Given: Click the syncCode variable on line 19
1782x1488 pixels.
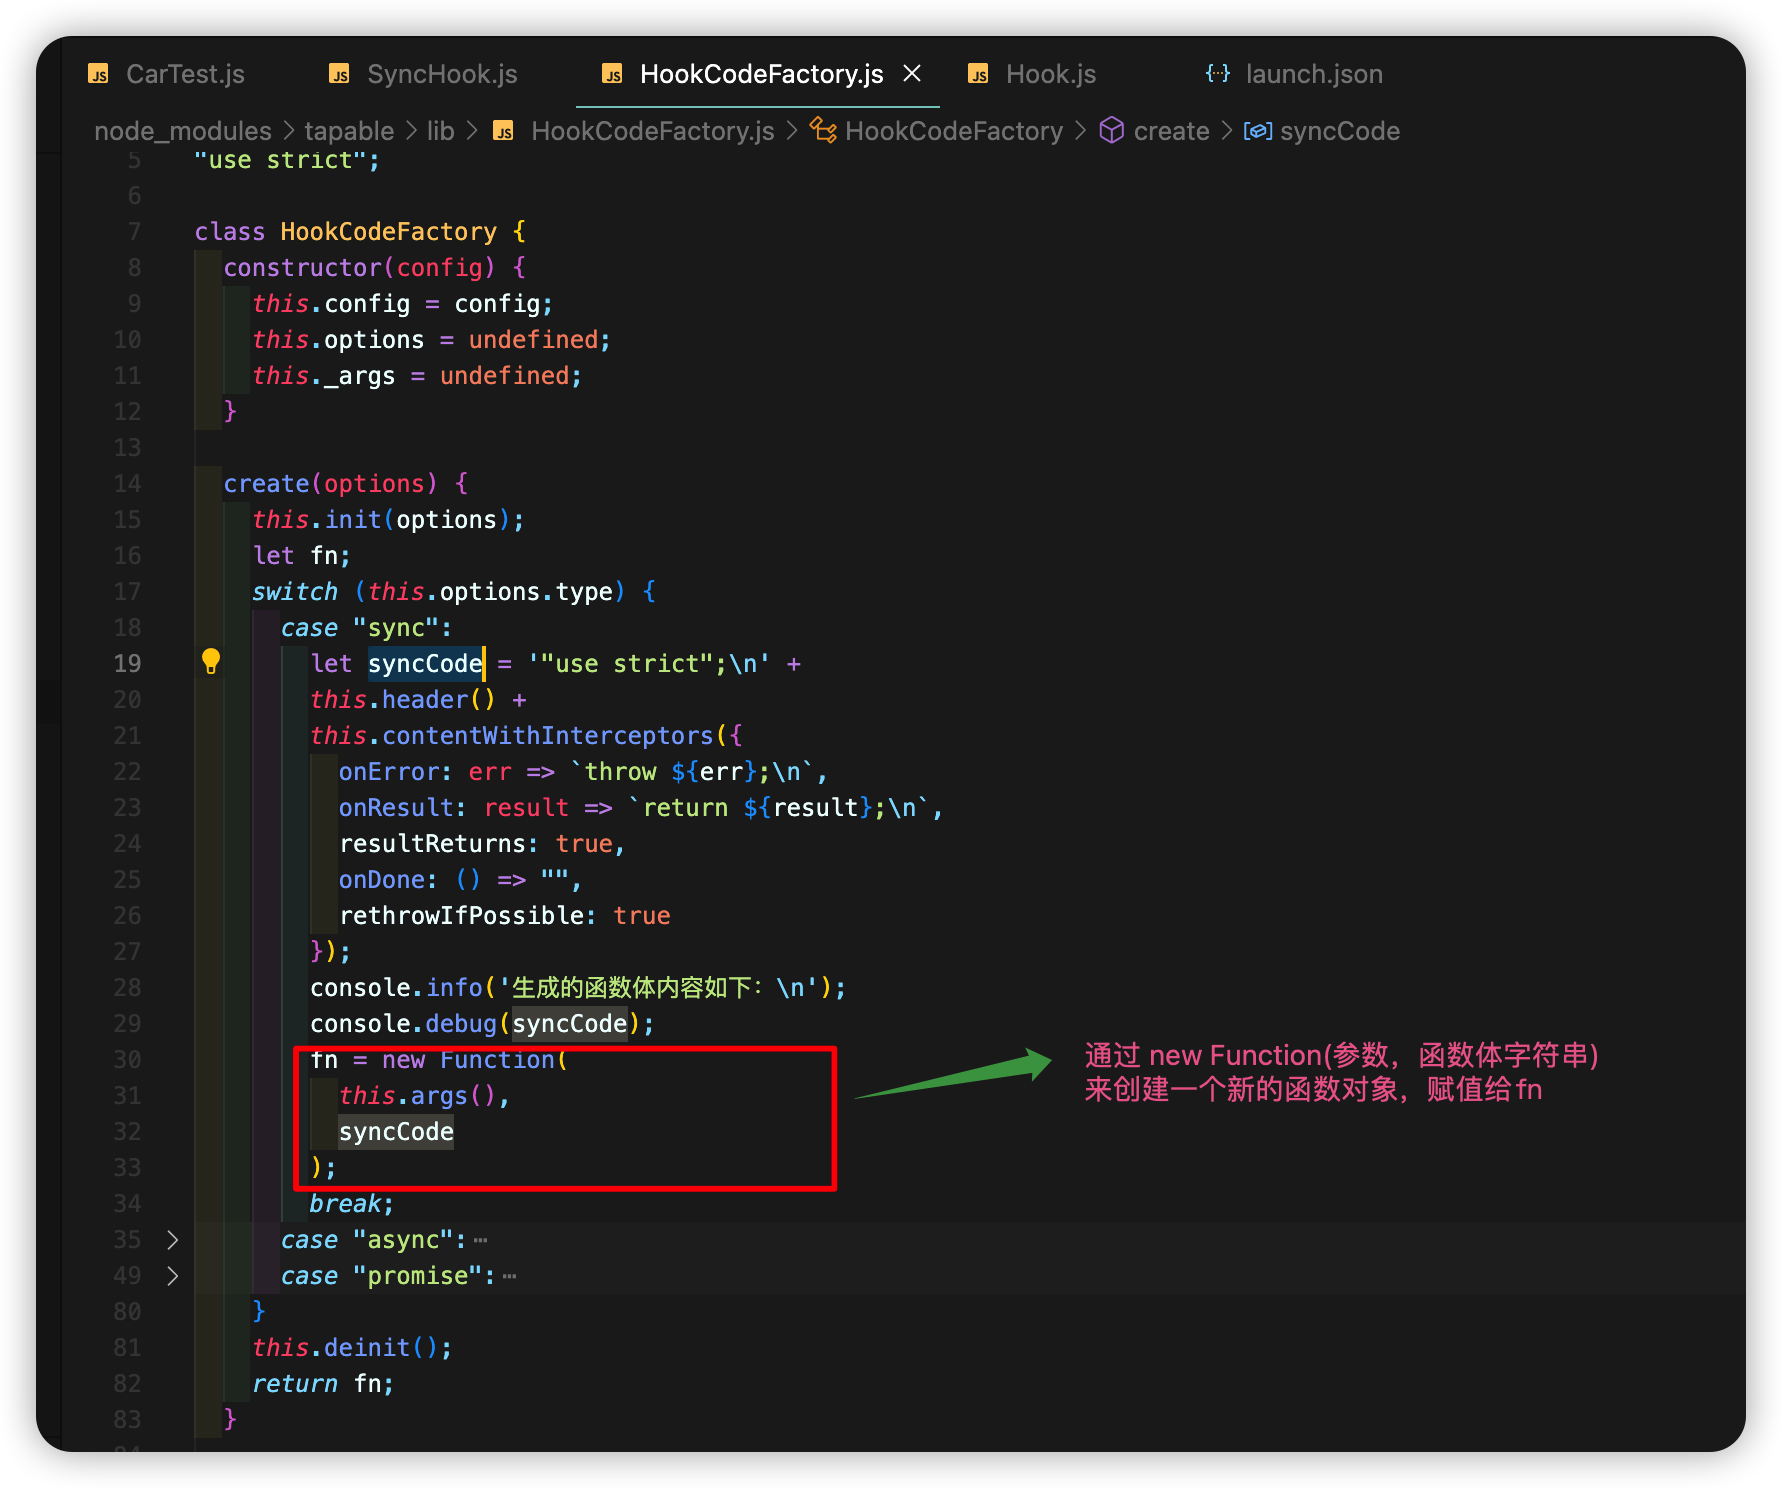Looking at the screenshot, I should pos(425,664).
